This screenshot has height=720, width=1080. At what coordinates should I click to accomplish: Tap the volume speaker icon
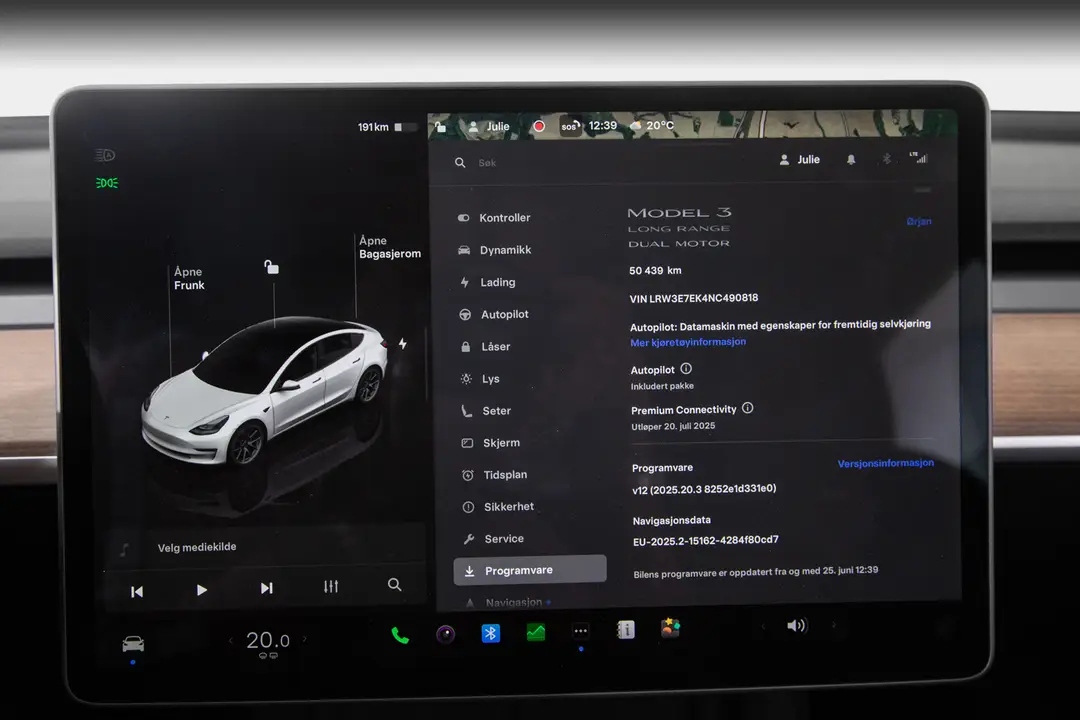(796, 626)
